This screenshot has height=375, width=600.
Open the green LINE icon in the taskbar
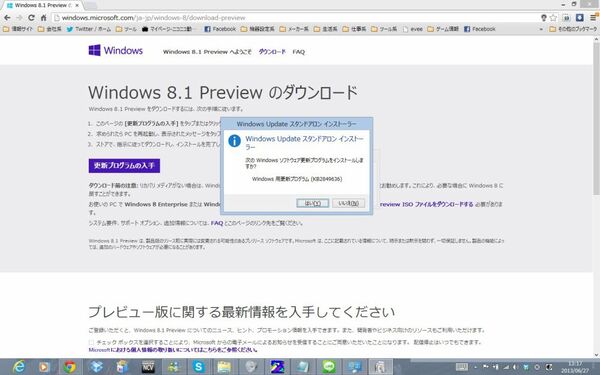point(329,367)
